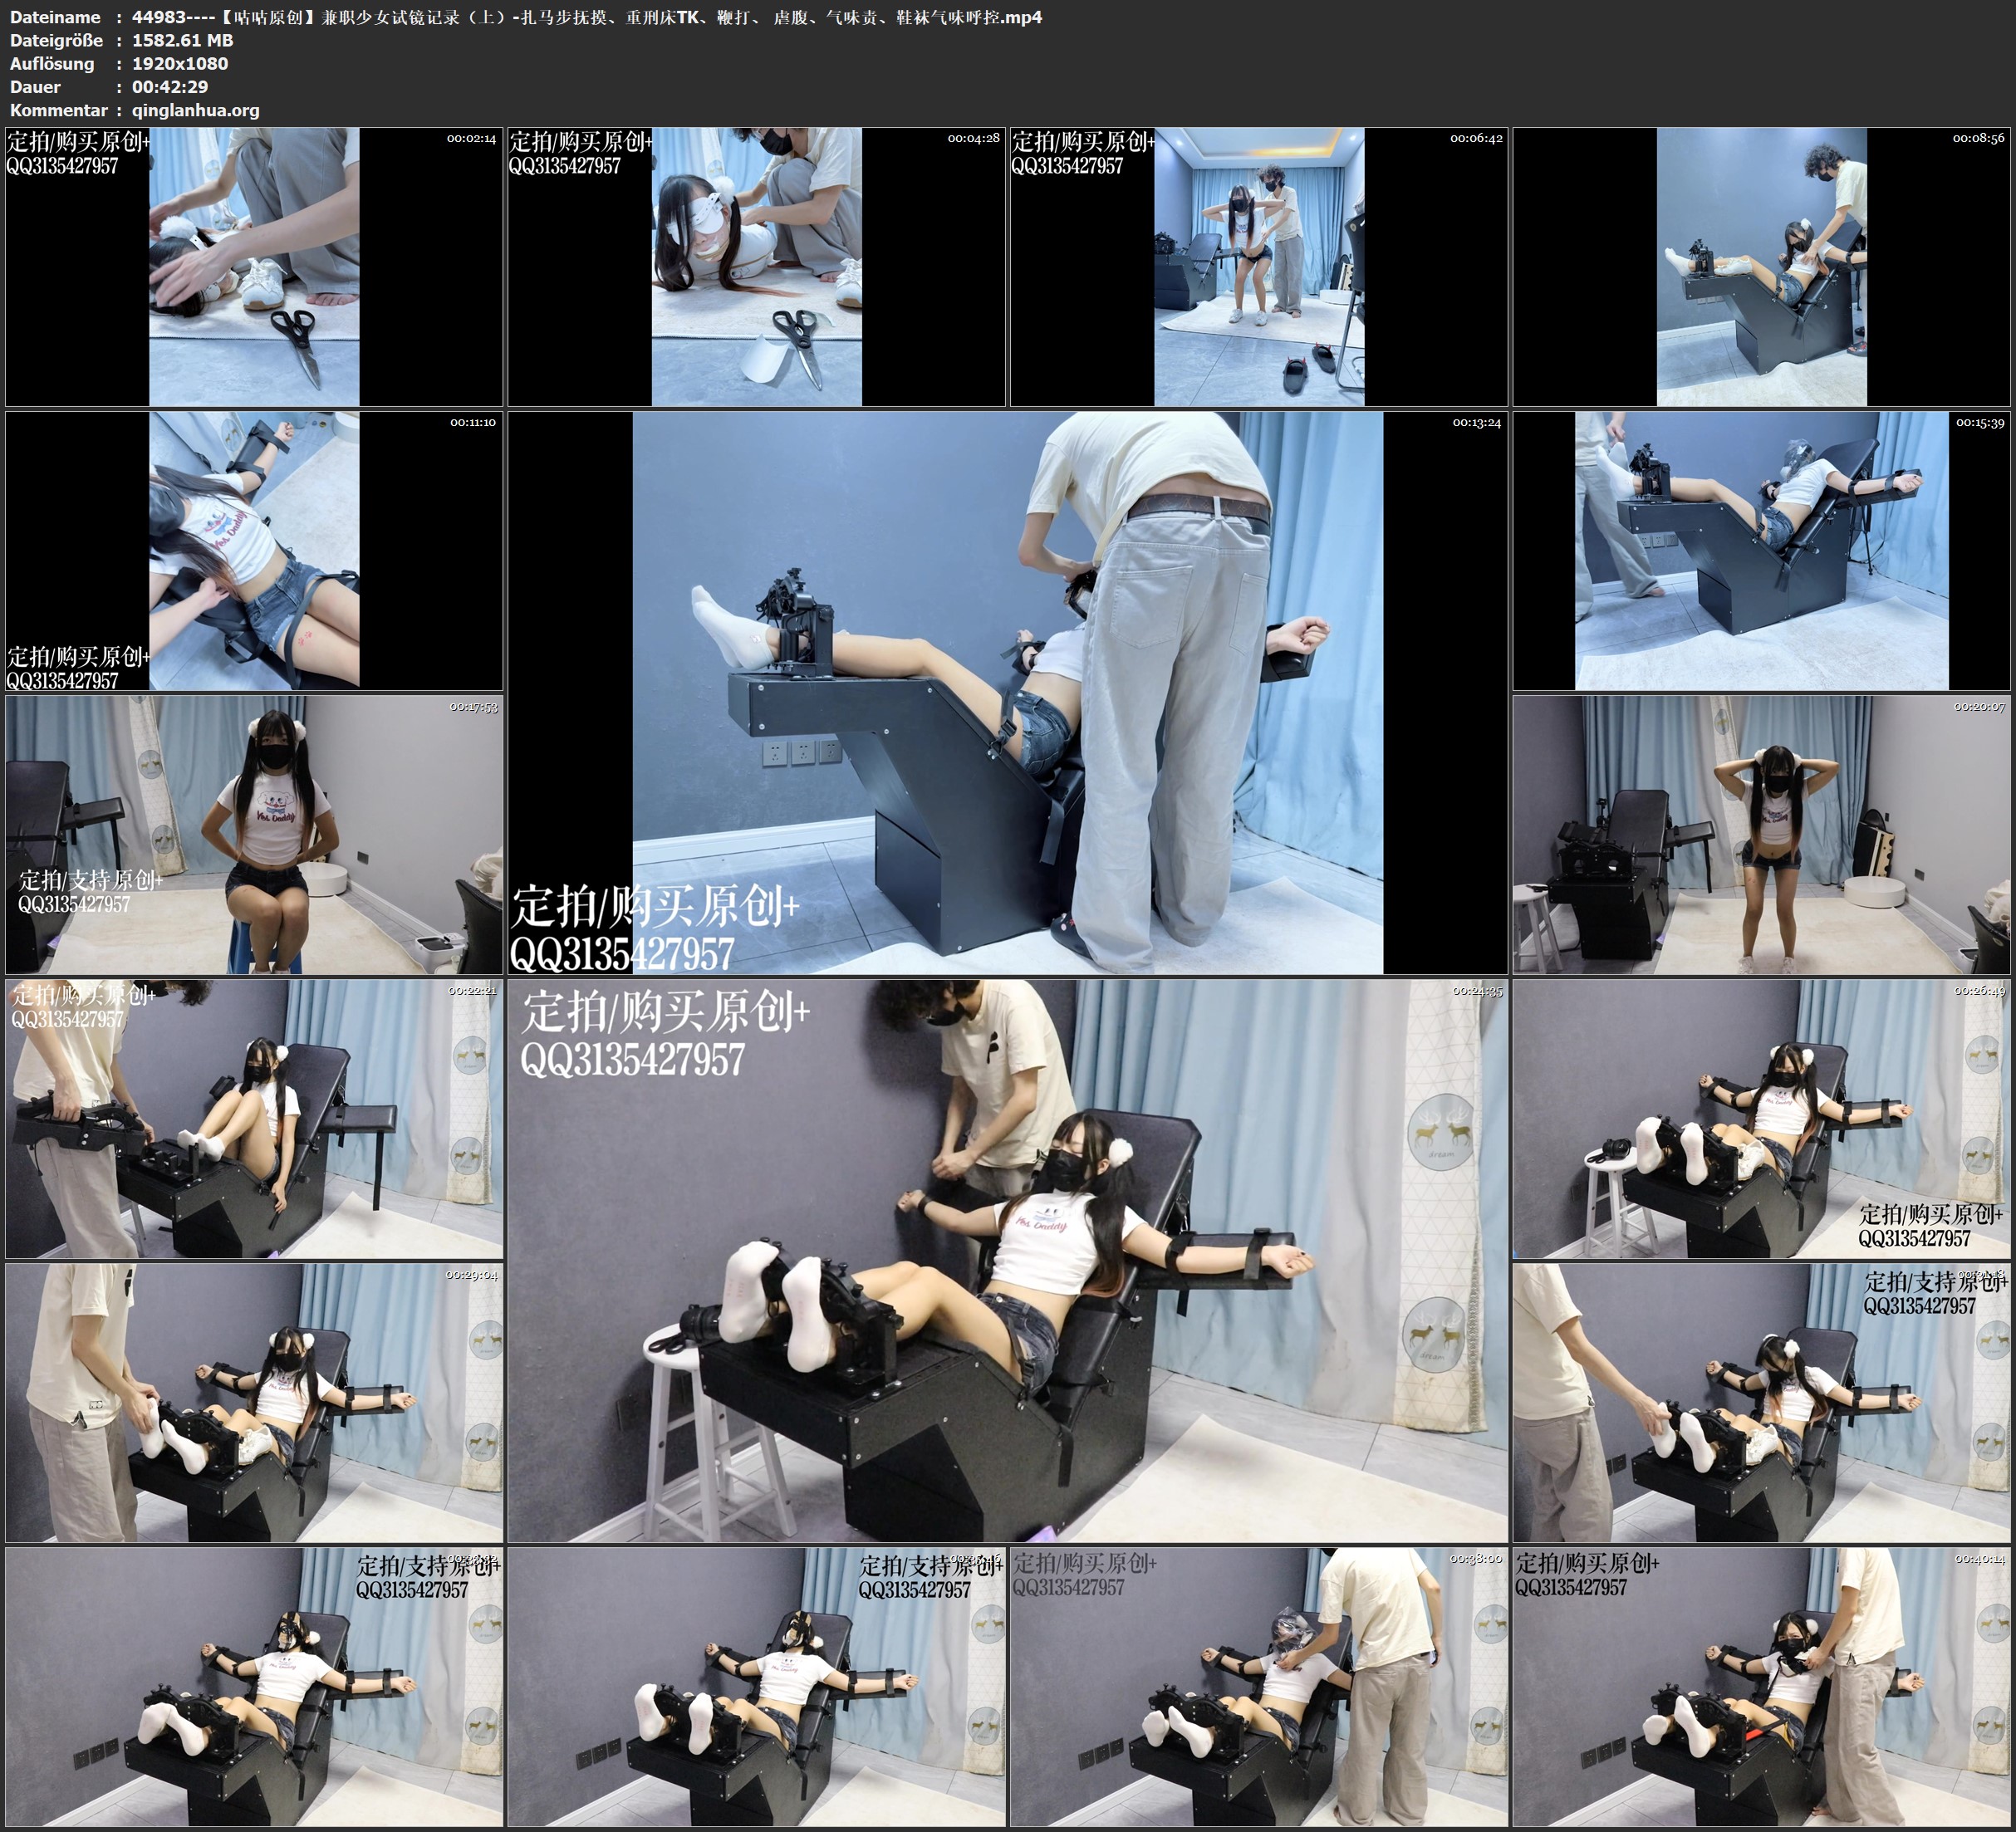The width and height of the screenshot is (2016, 1832).
Task: Select the frame timestamped 00:17:53
Action: click(254, 835)
